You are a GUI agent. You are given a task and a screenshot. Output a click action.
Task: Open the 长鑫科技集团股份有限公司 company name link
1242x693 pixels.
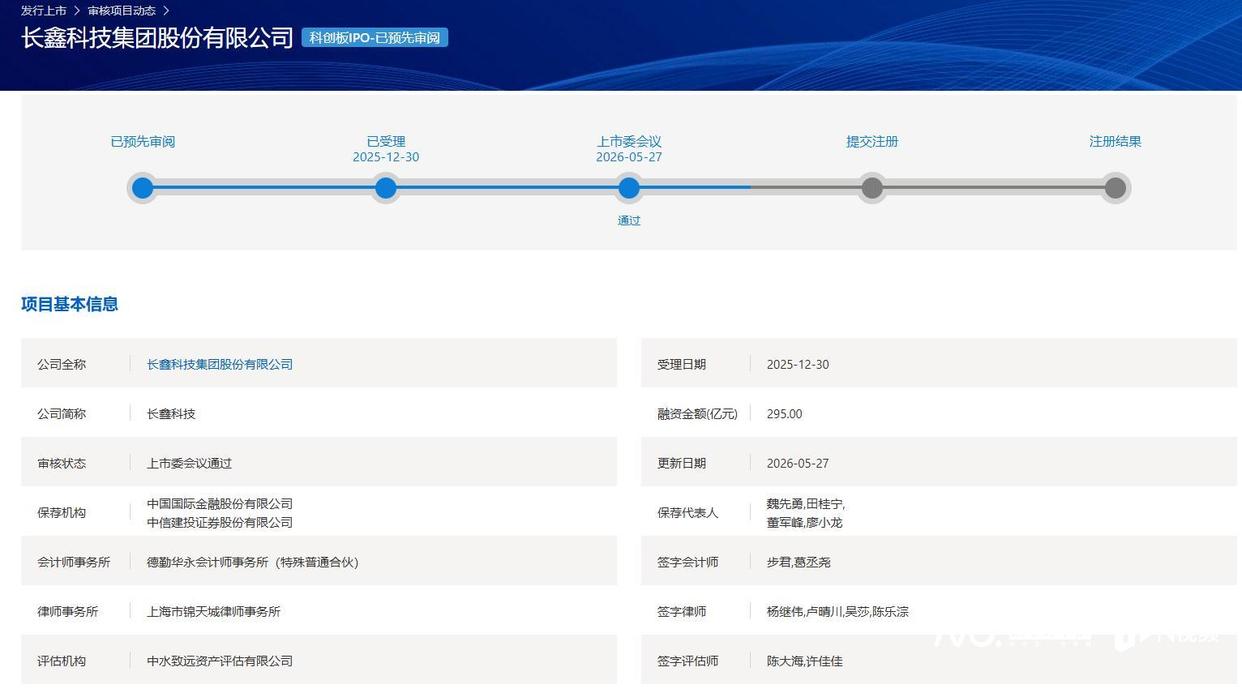tap(220, 365)
